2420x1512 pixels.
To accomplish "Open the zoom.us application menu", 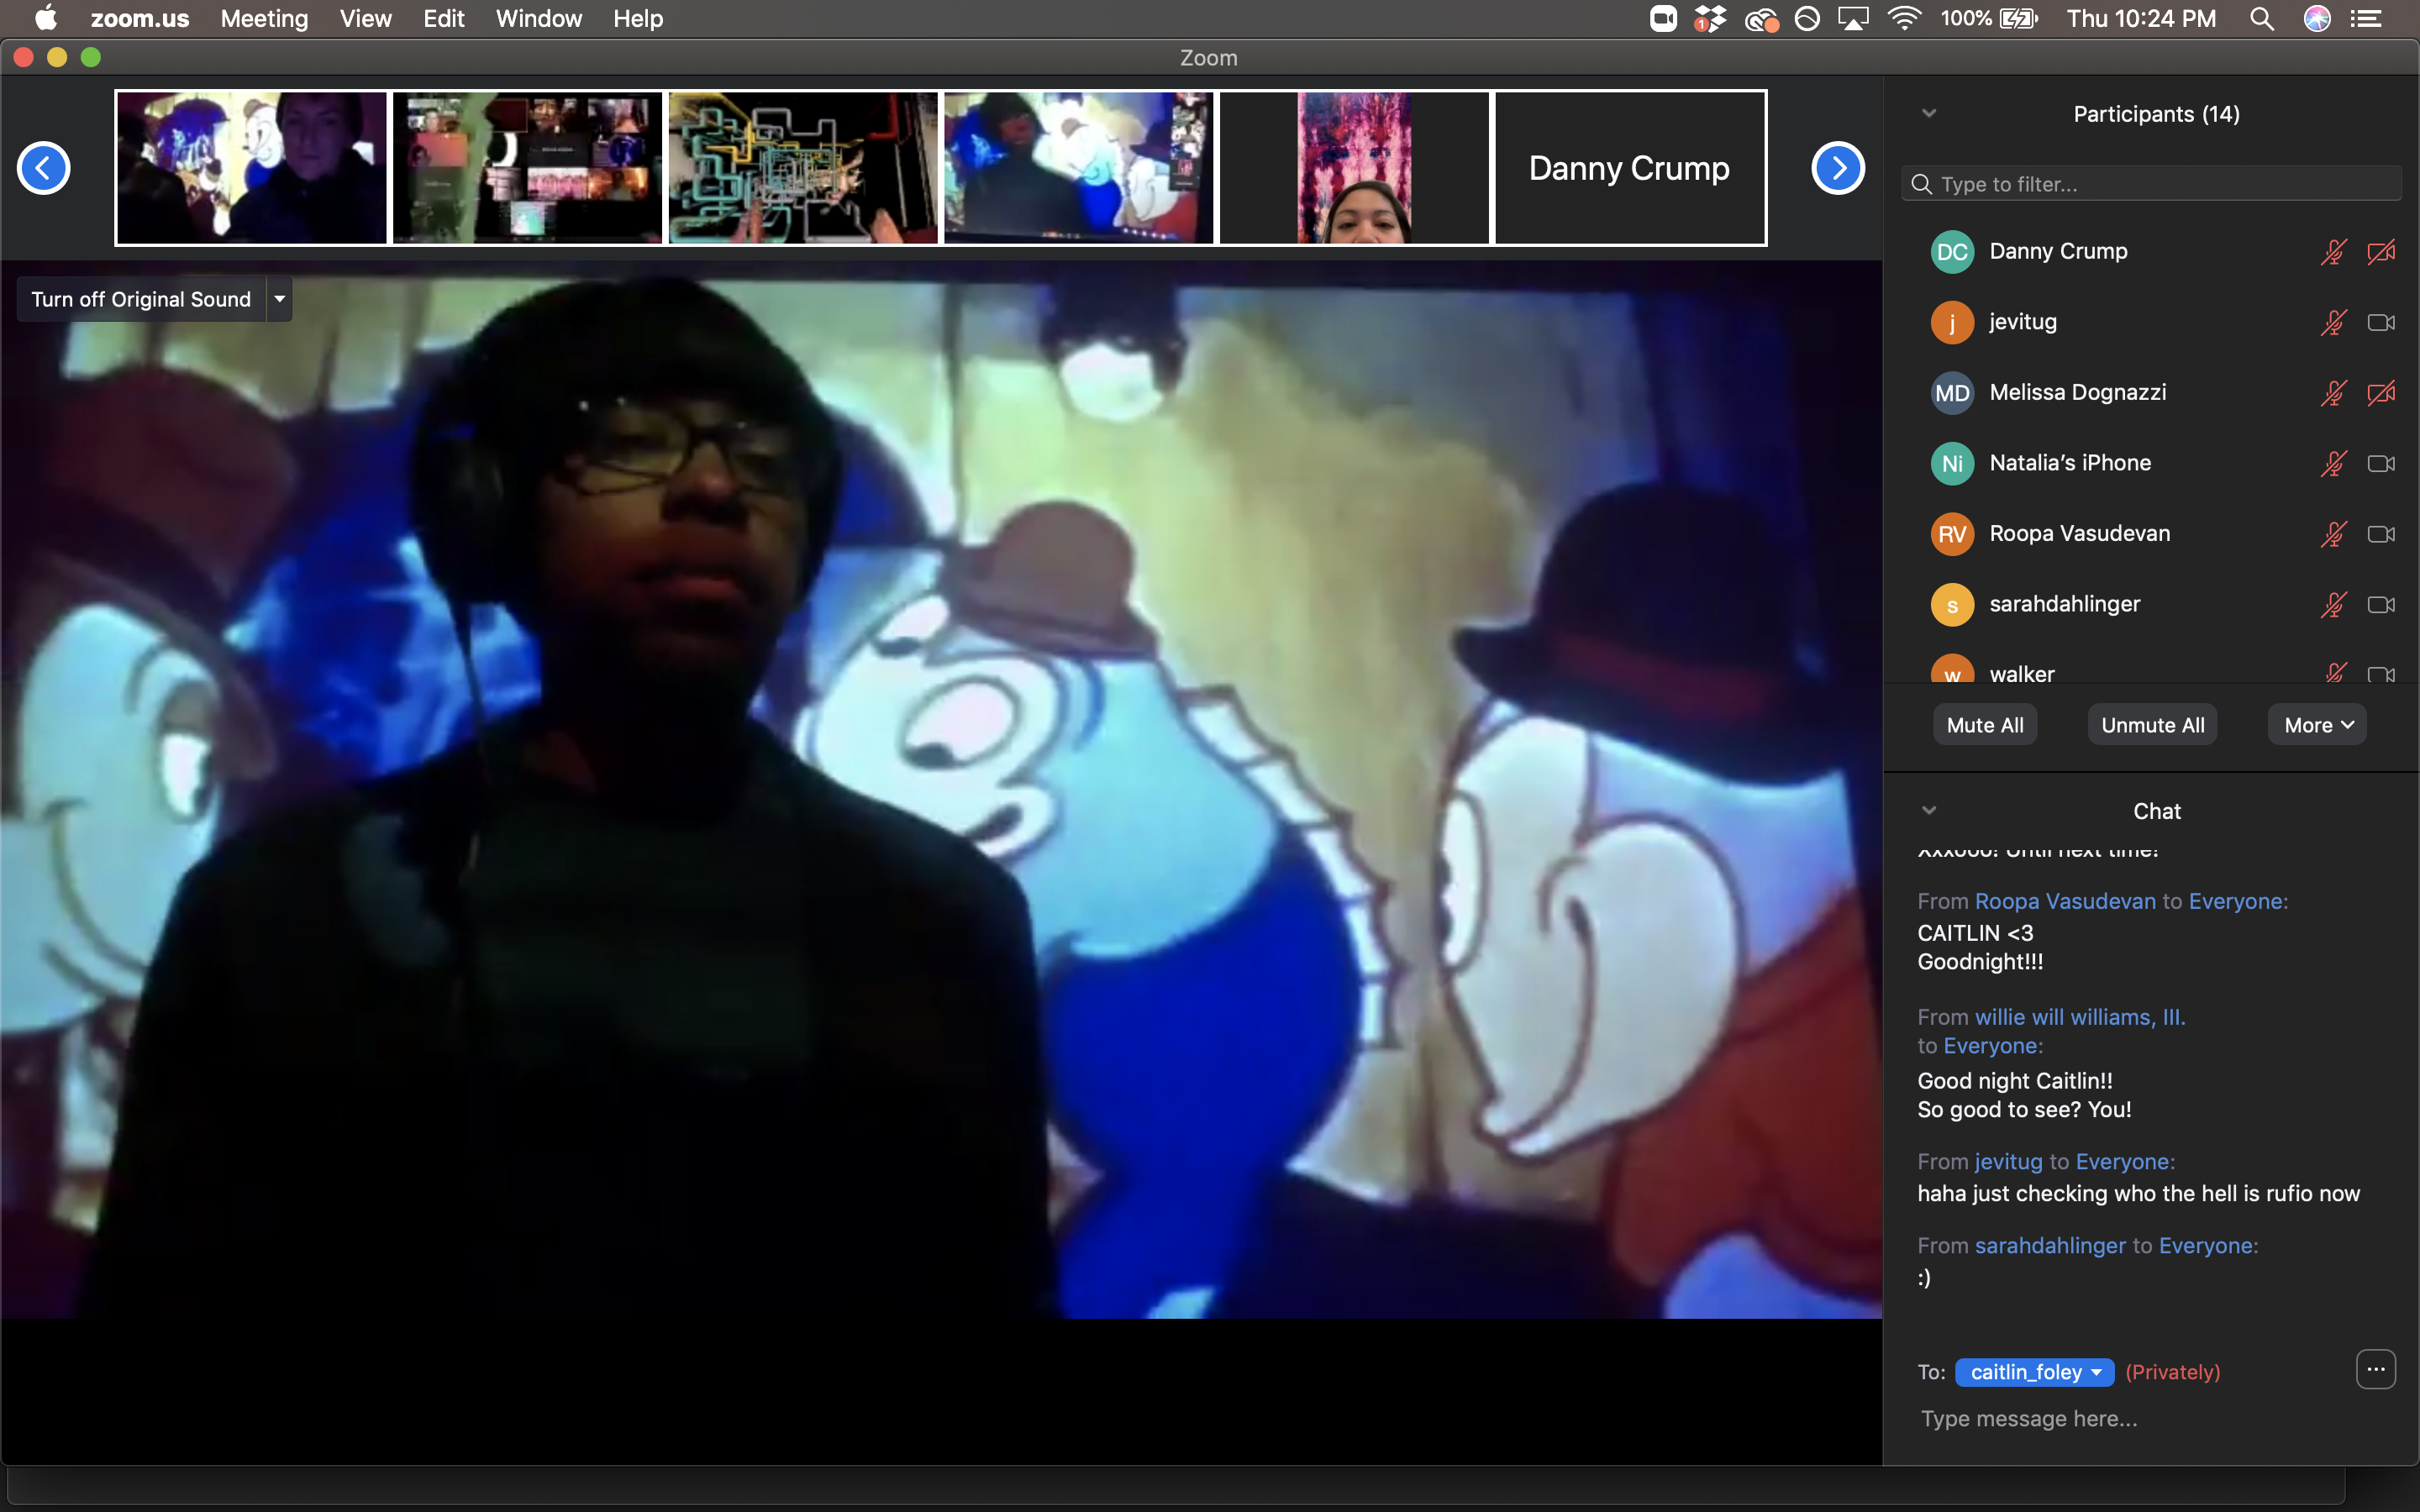I will tap(140, 19).
